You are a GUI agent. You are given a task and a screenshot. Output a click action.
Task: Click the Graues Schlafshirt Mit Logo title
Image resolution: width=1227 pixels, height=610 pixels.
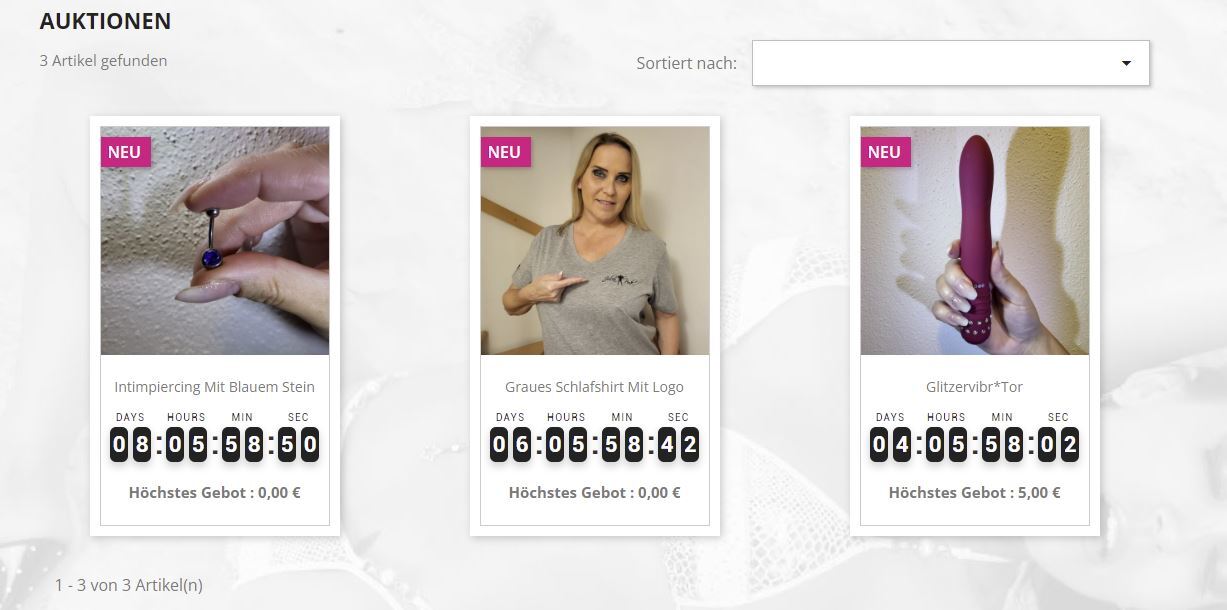595,387
